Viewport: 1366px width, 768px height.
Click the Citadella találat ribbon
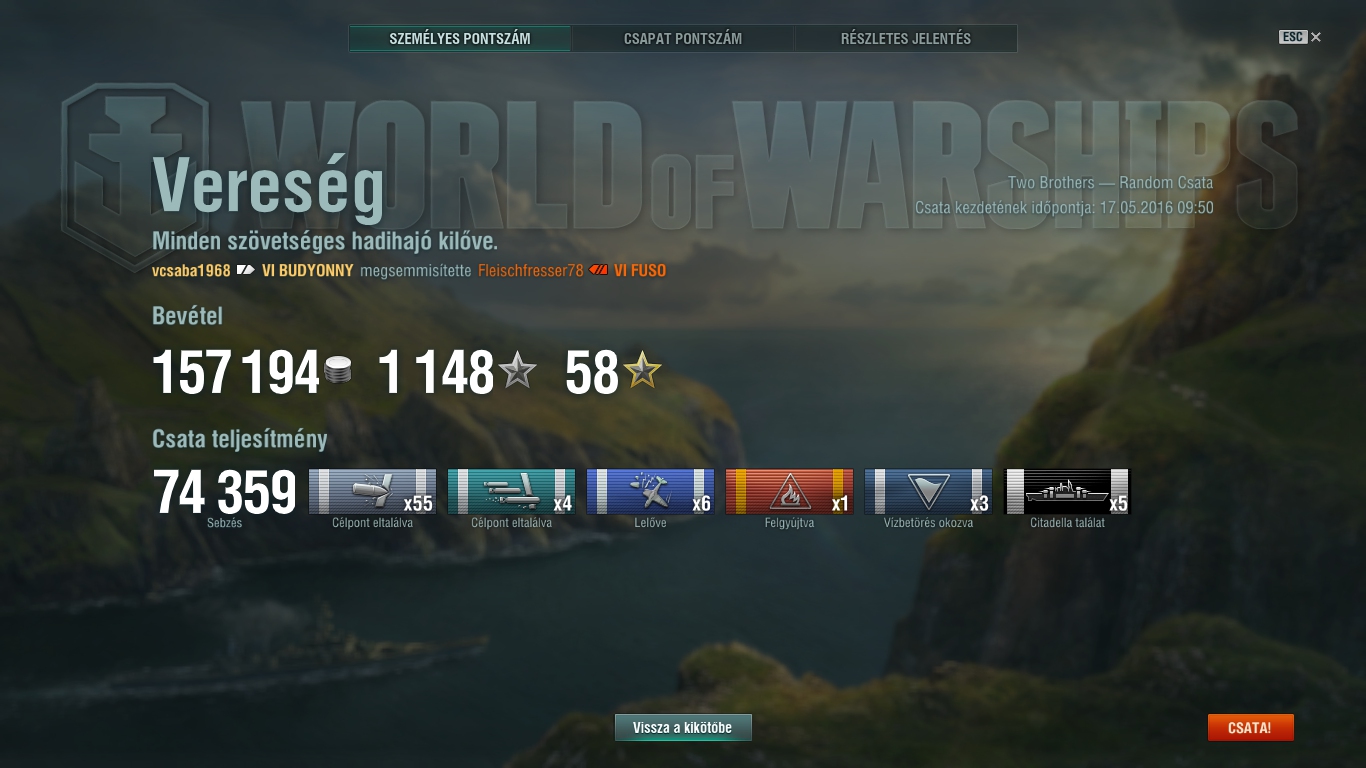[1067, 491]
